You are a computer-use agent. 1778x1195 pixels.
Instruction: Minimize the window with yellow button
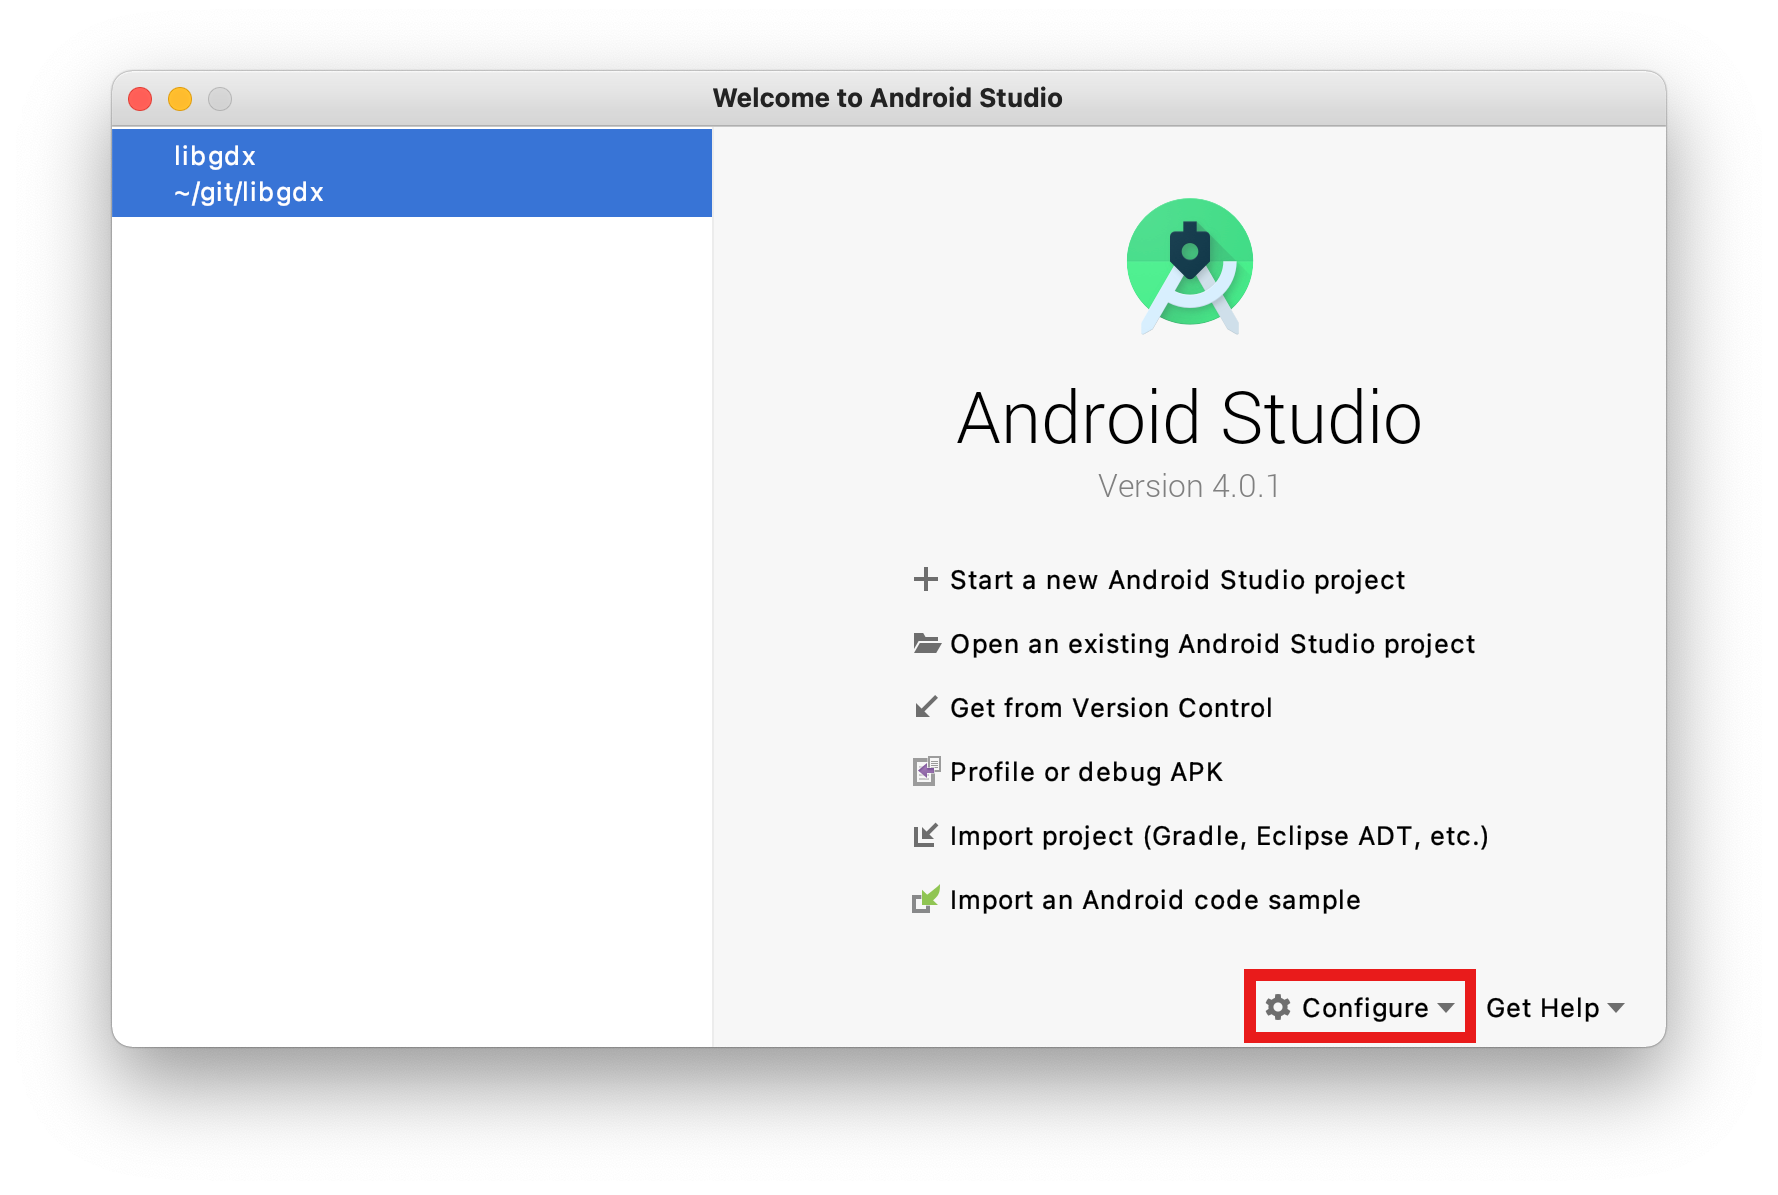click(180, 99)
